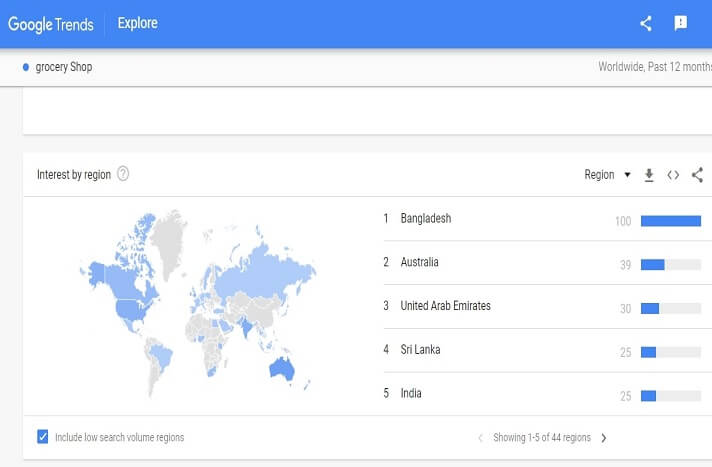Open United Arab Emirates region entry
The image size is (712, 467).
tap(445, 306)
